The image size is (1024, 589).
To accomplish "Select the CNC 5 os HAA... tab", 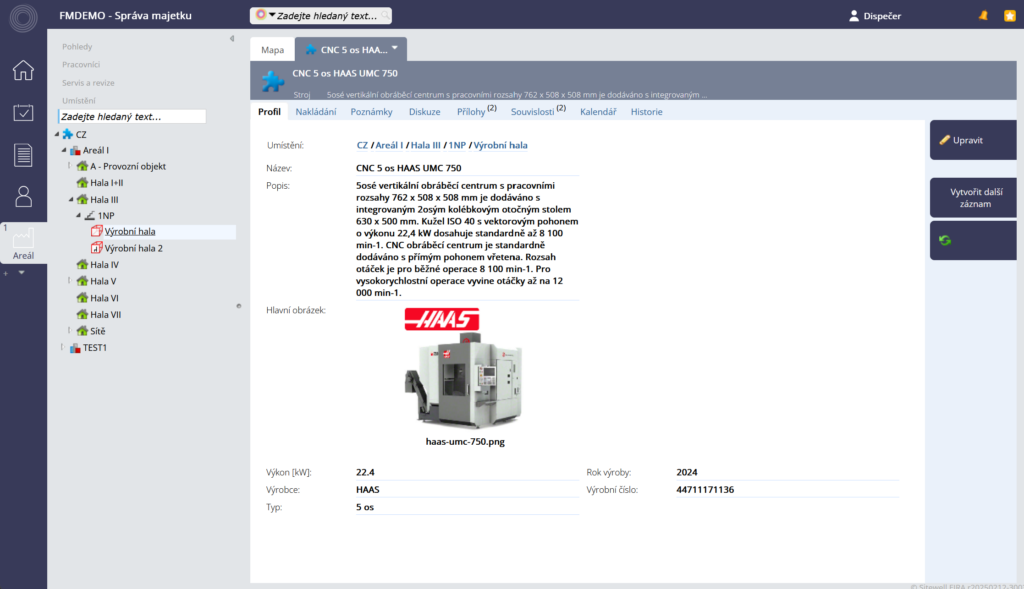I will (x=351, y=50).
